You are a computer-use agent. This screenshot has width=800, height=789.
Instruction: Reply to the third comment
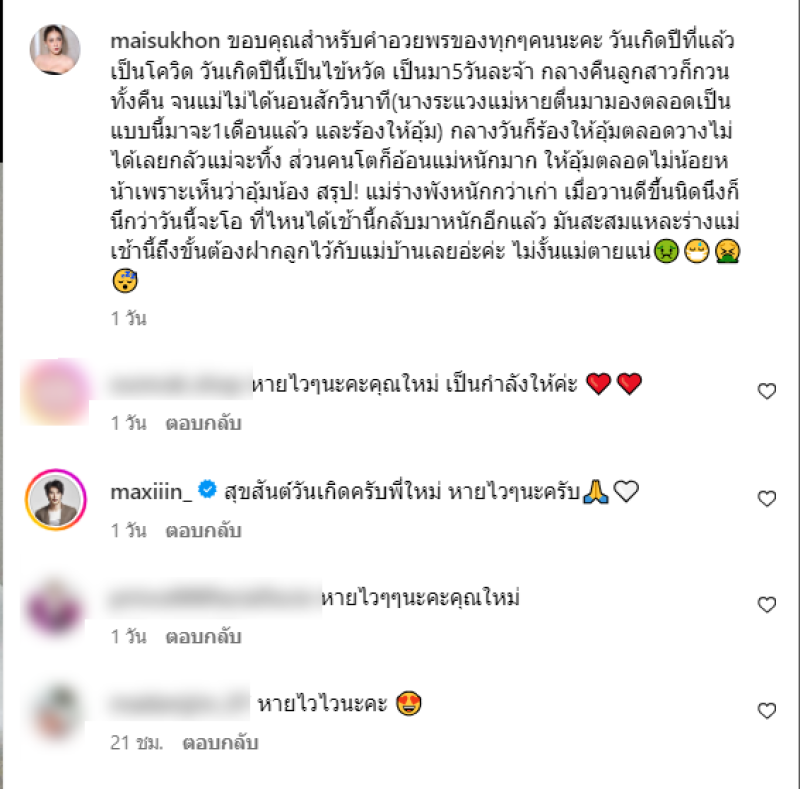point(203,637)
